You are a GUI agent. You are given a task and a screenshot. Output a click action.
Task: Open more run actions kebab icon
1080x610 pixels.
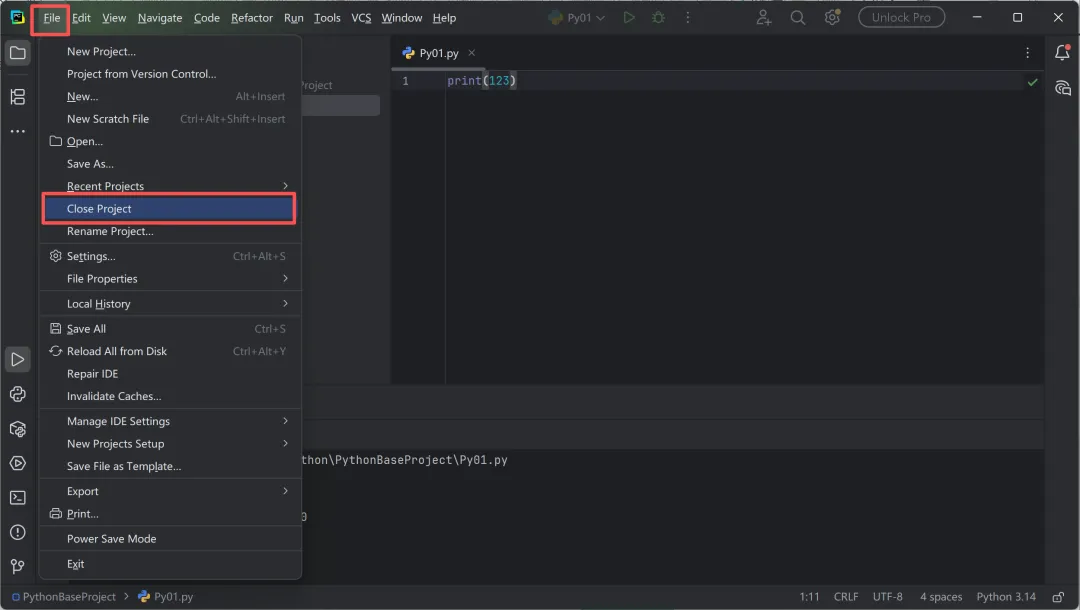point(687,17)
